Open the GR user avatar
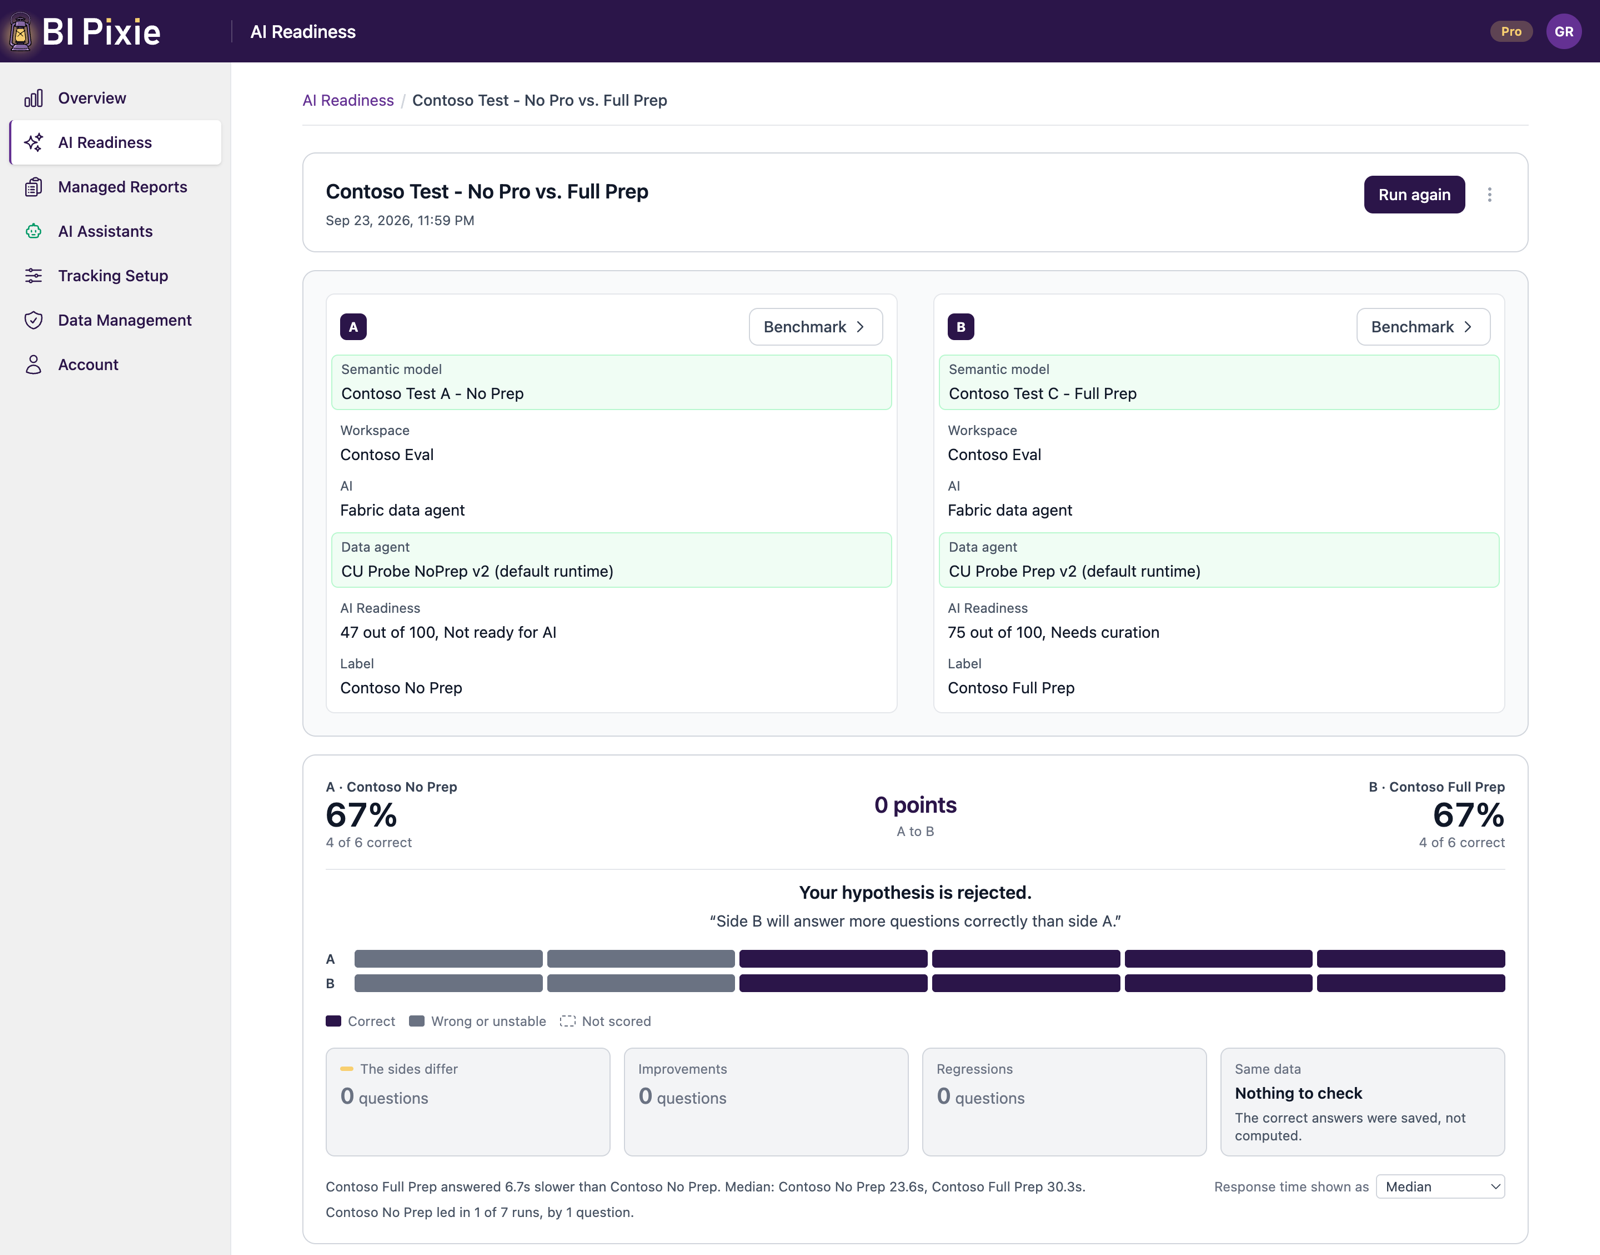Image resolution: width=1600 pixels, height=1255 pixels. pyautogui.click(x=1564, y=31)
